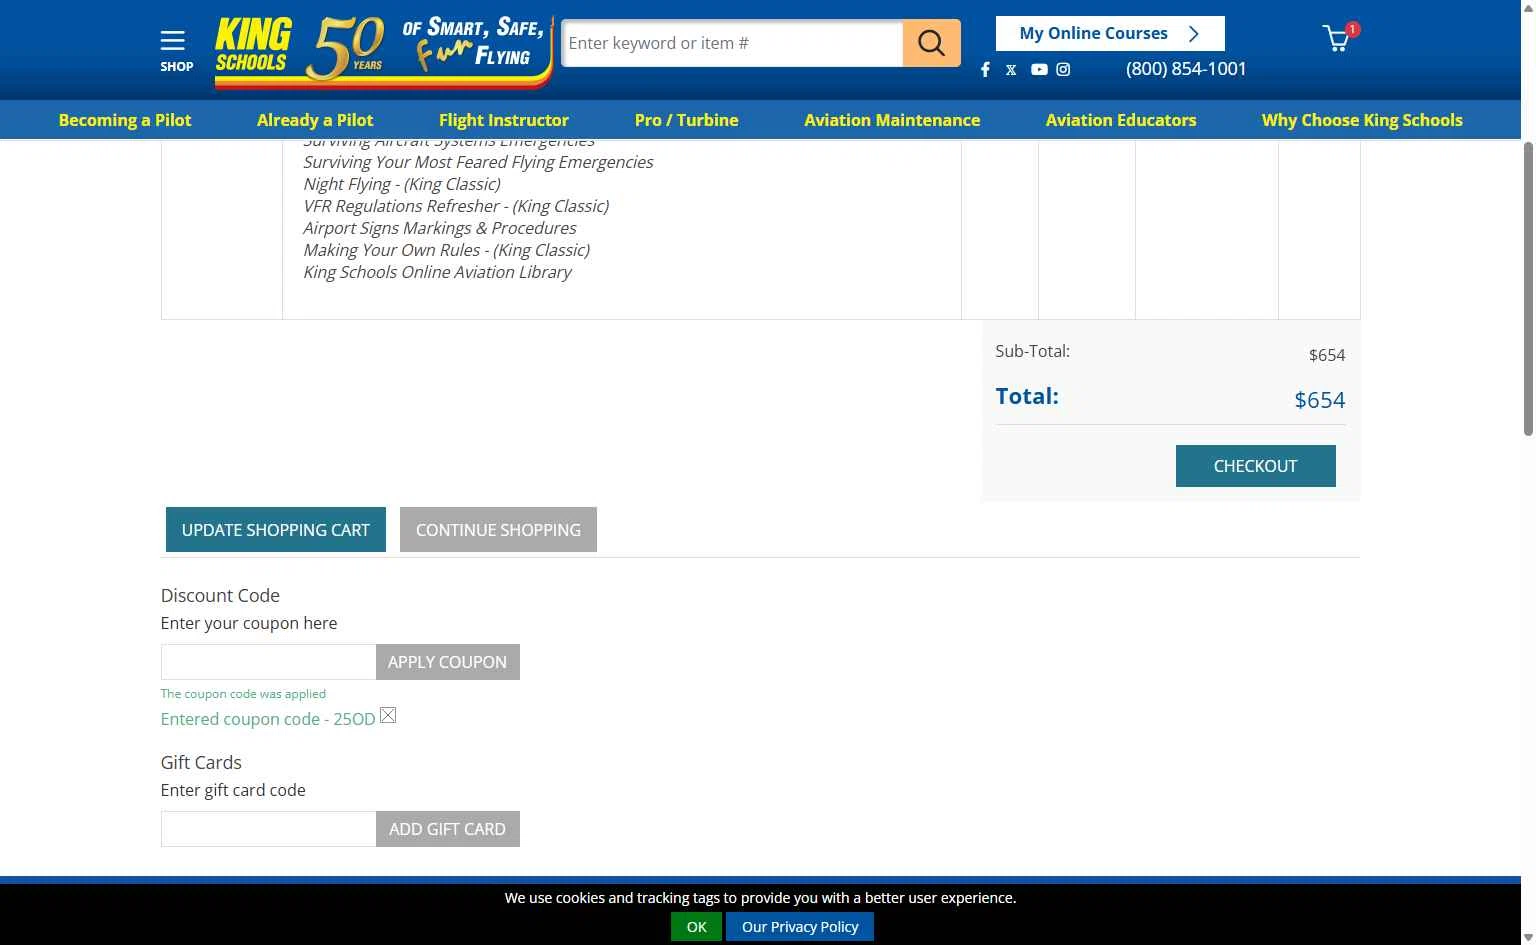Open the Aviation Educators menu
This screenshot has width=1536, height=945.
pyautogui.click(x=1121, y=120)
